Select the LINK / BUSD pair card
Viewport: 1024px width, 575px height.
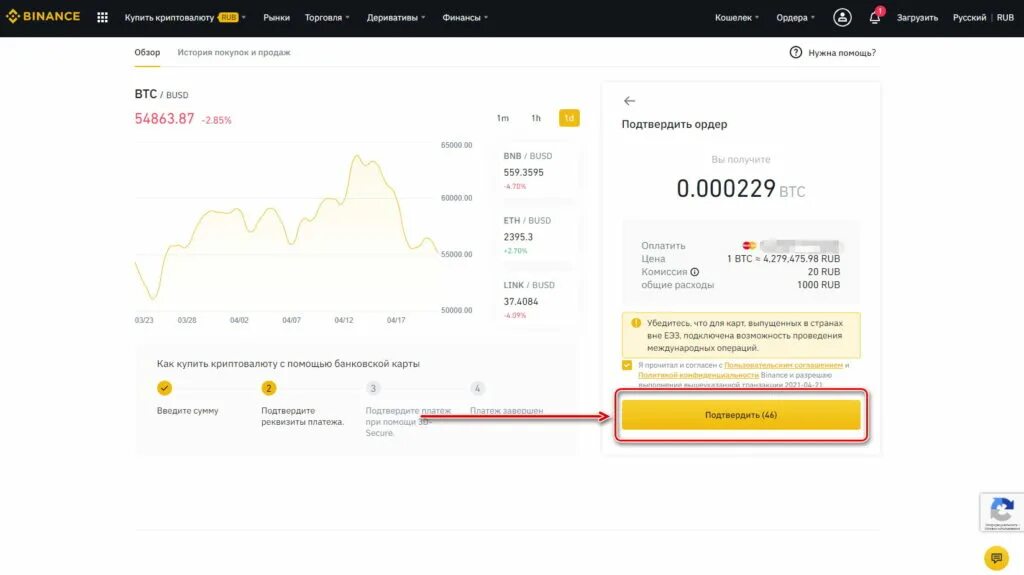click(537, 300)
